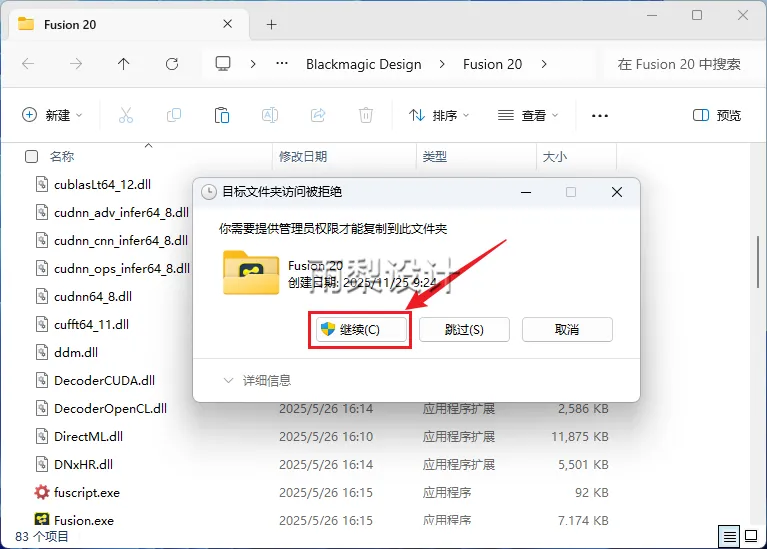Toggle the 预览 preview pane
The image size is (767, 549).
[x=717, y=115]
